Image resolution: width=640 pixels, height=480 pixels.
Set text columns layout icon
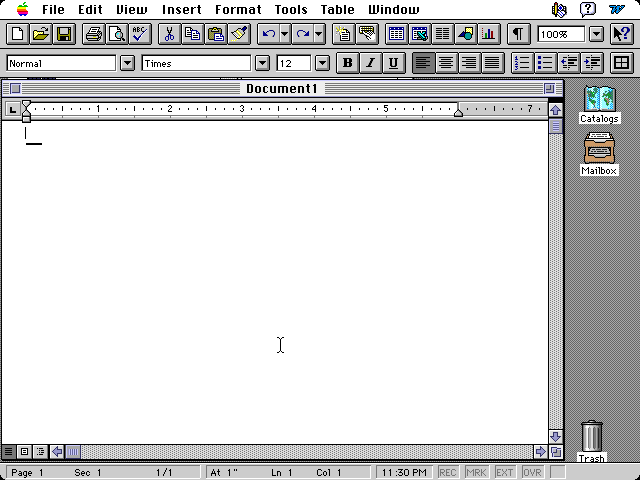point(443,34)
